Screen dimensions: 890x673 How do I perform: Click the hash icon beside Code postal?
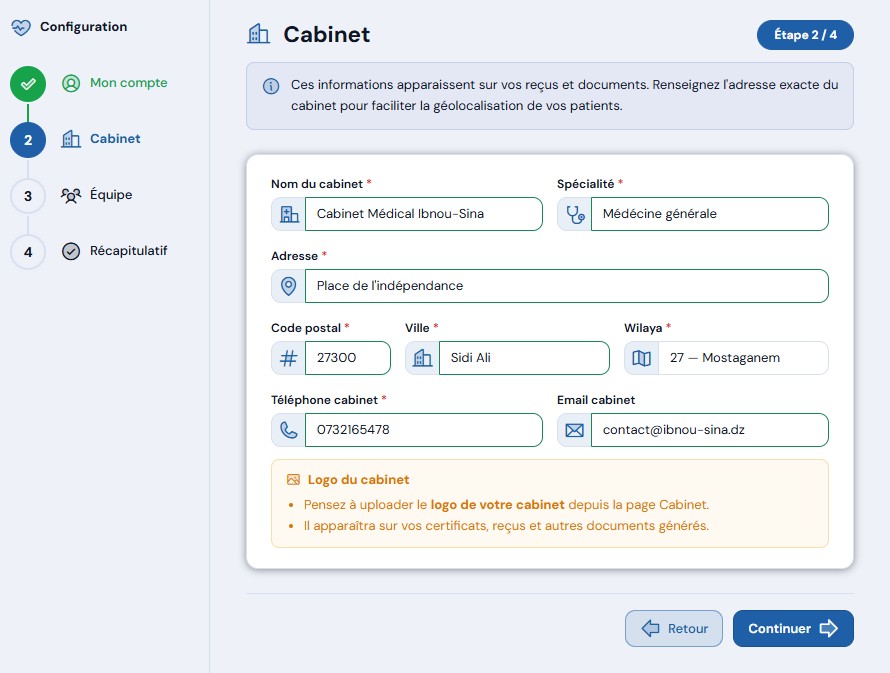[x=288, y=358]
